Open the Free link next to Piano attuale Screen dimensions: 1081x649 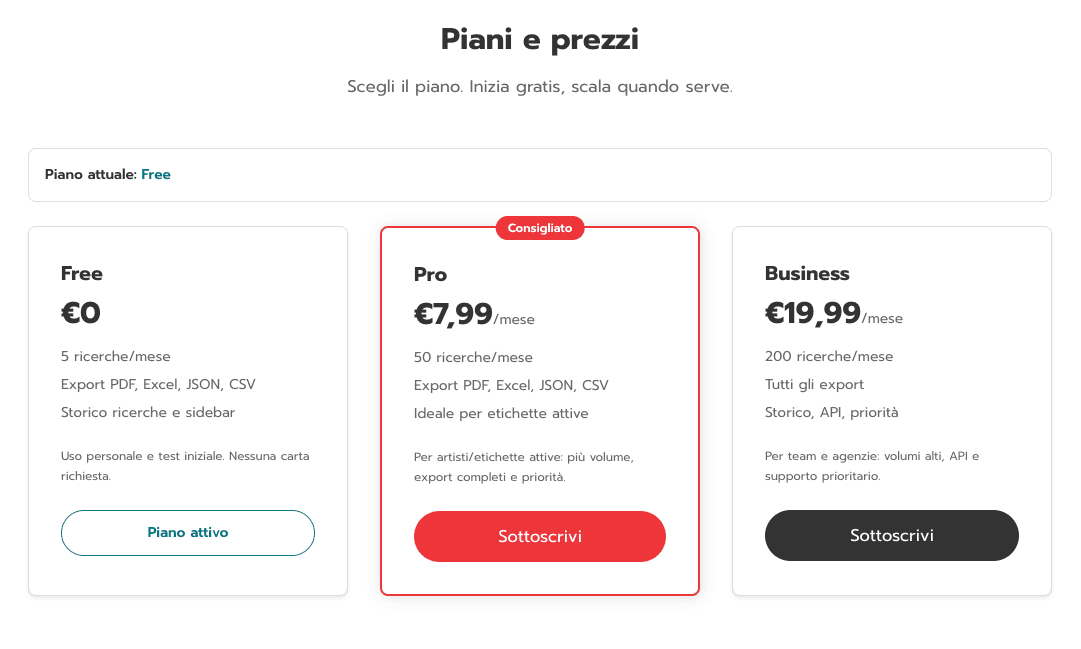[x=155, y=174]
